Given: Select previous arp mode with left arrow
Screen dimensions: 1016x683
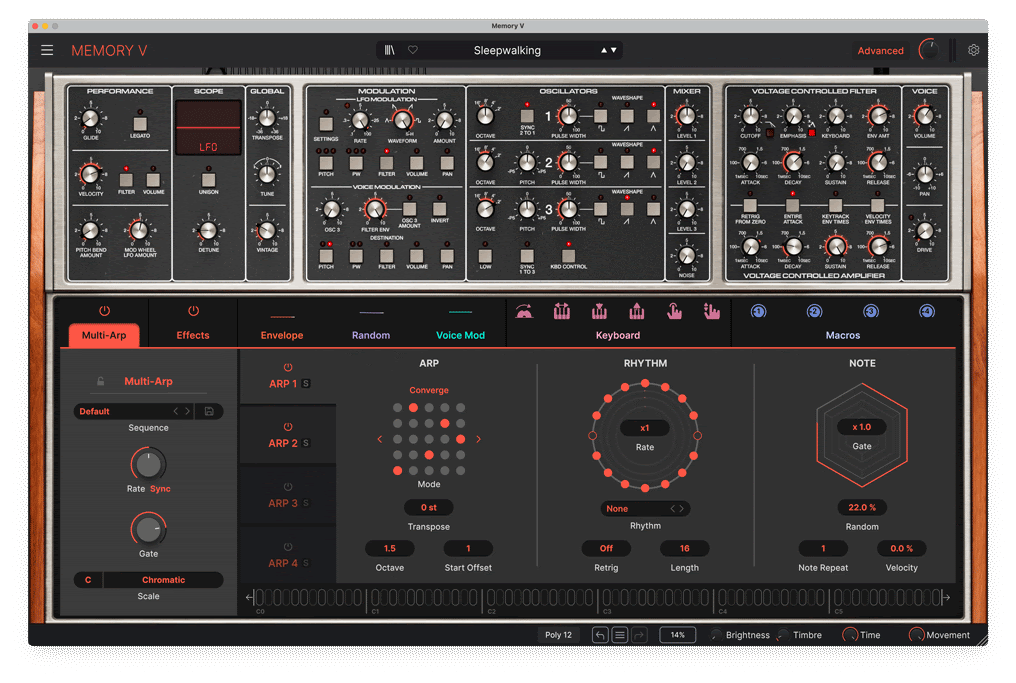Looking at the screenshot, I should [x=380, y=439].
